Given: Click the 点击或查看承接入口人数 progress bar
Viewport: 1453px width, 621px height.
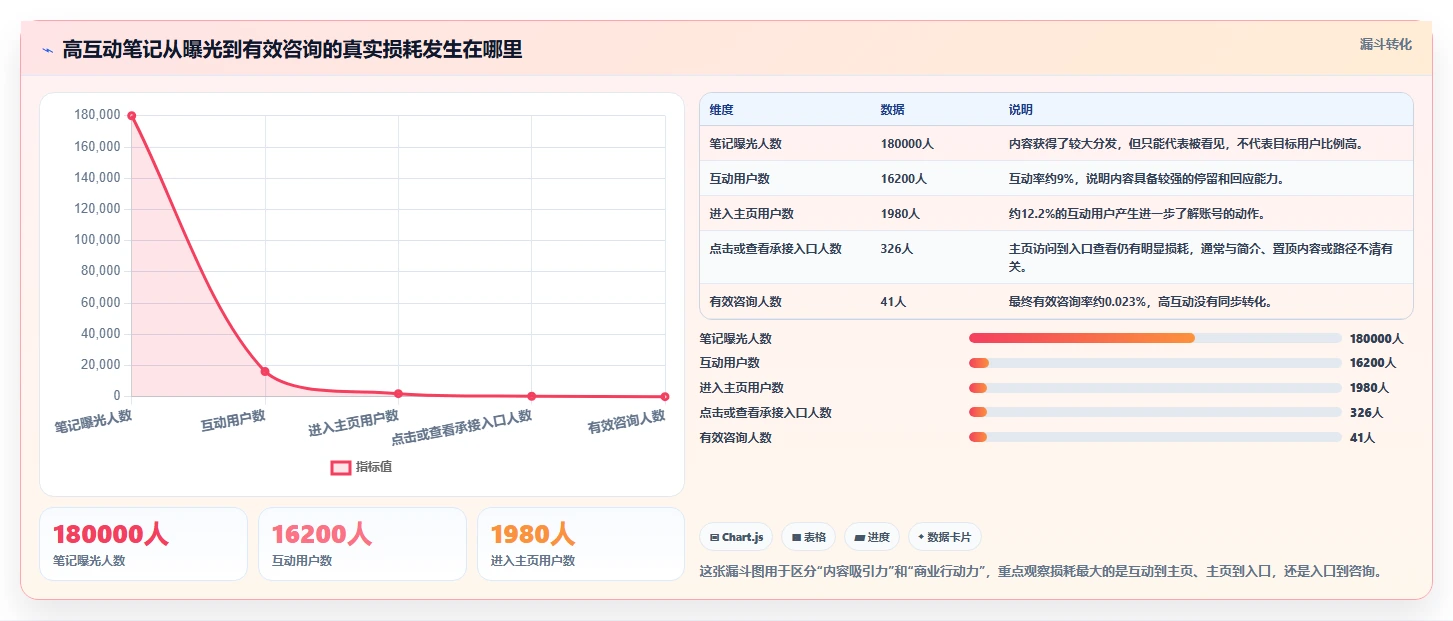Looking at the screenshot, I should click(1155, 412).
